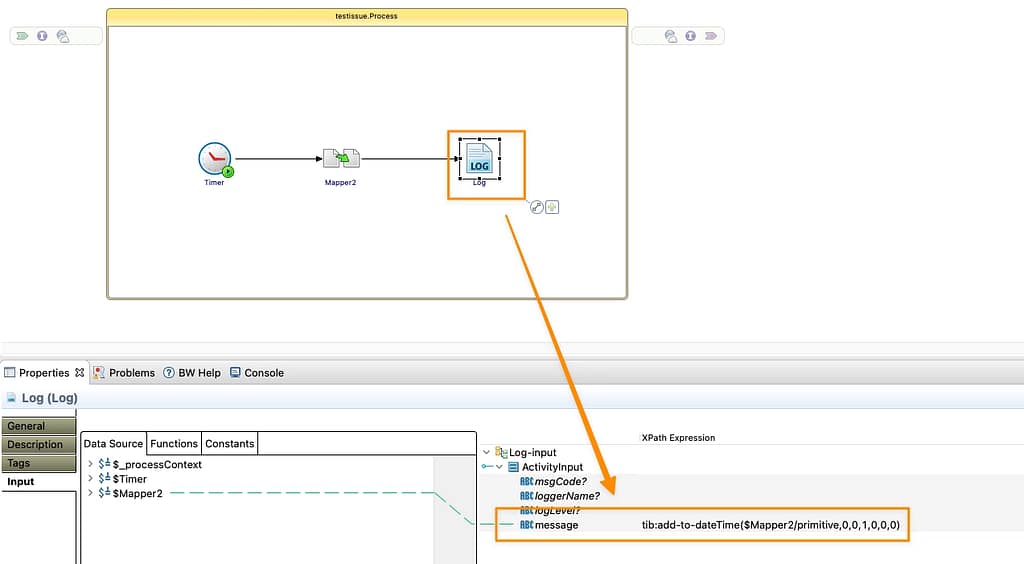Click the purple arrow icon in right palette

coord(711,36)
